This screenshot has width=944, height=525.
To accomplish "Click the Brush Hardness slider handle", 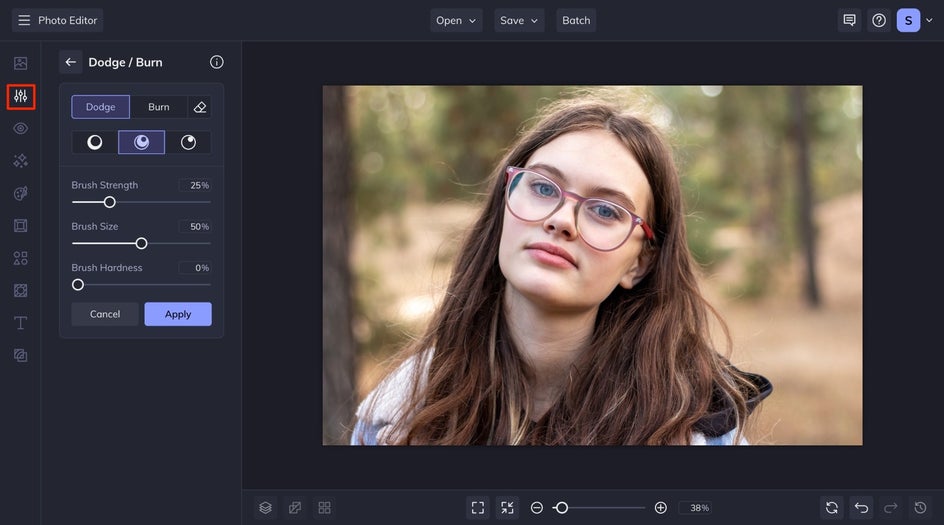I will (78, 285).
